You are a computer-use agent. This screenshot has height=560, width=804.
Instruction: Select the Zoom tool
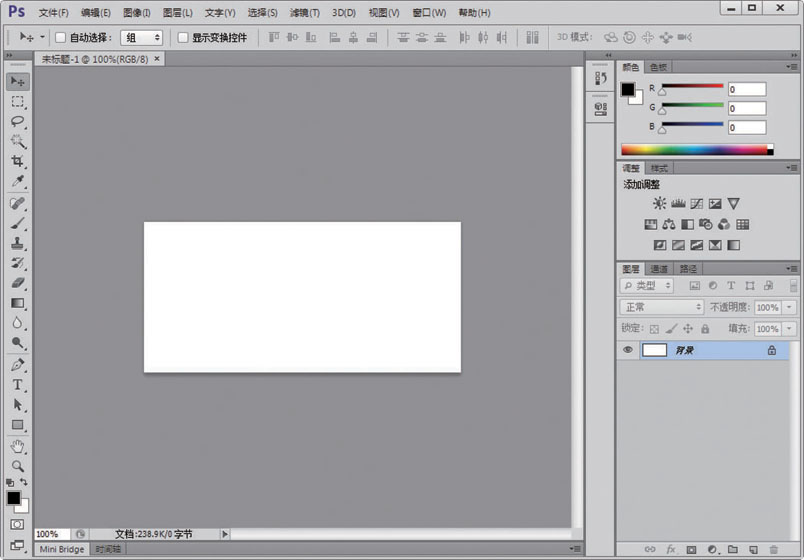coord(17,466)
